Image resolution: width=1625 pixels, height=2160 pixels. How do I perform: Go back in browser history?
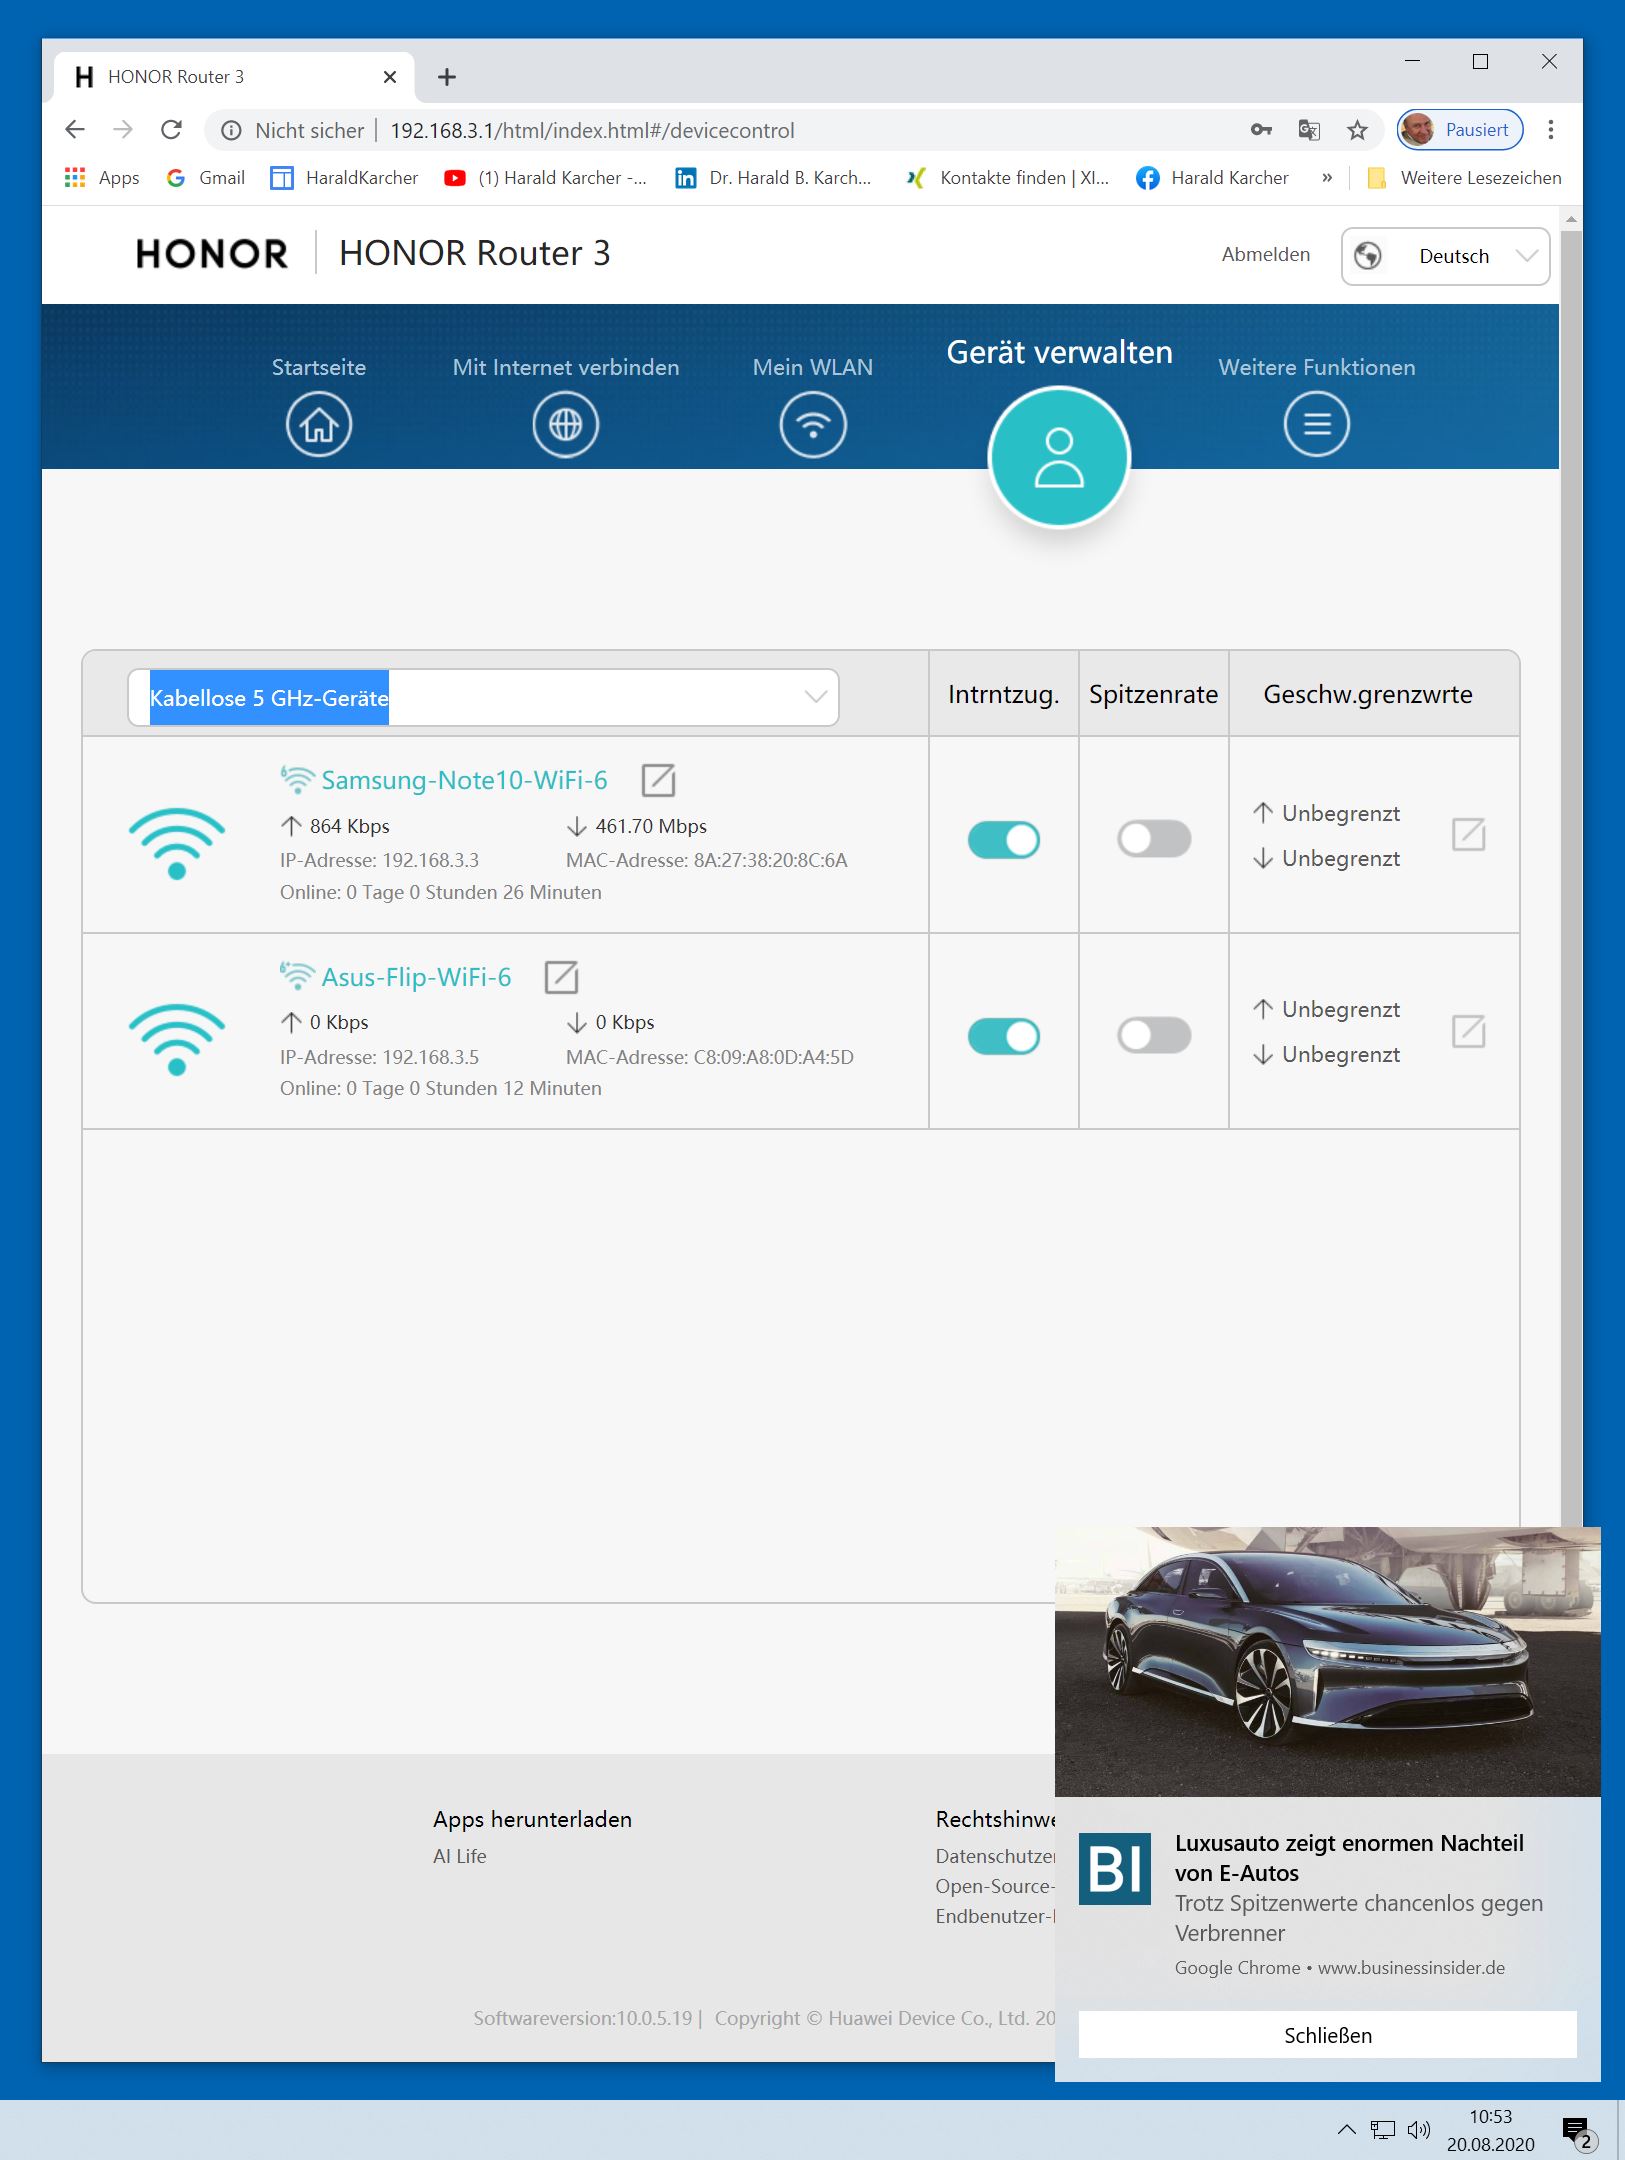pos(75,130)
